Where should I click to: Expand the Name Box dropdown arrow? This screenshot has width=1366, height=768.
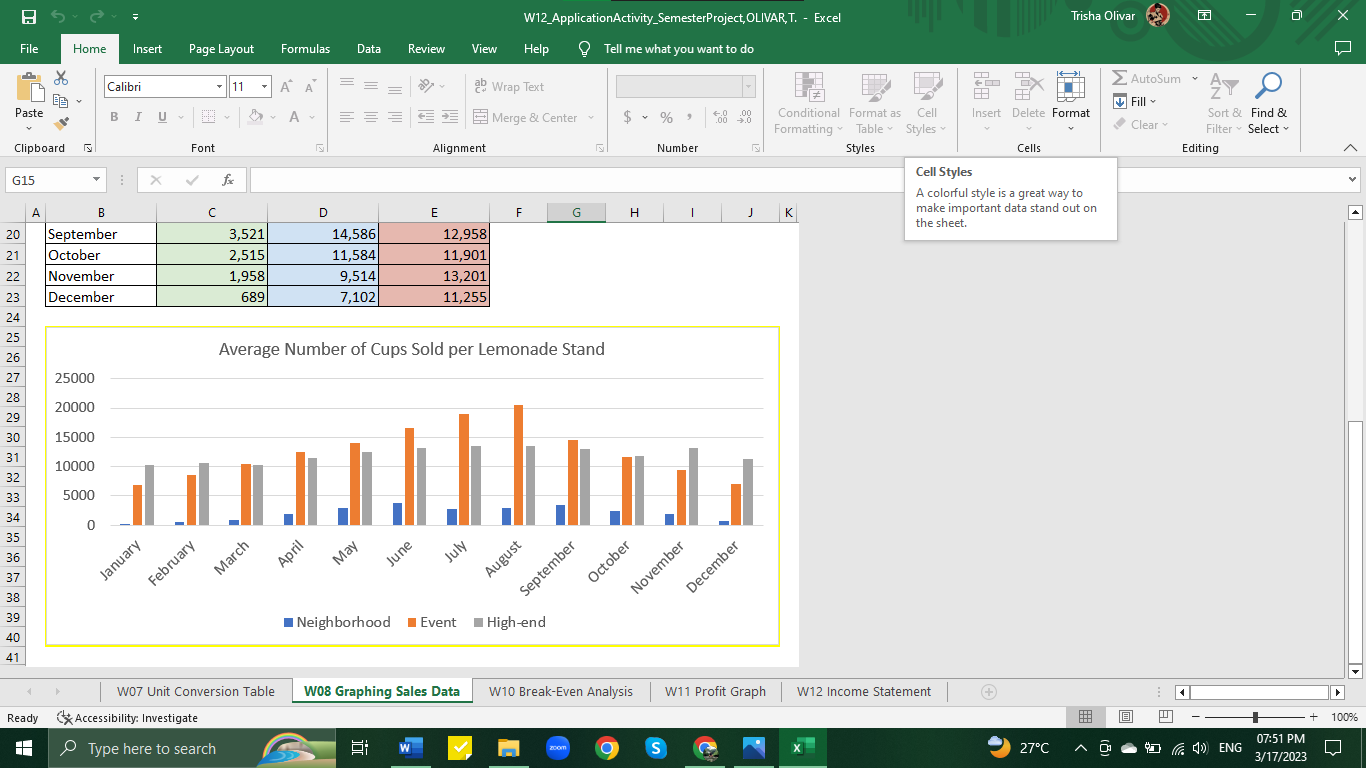pos(97,180)
